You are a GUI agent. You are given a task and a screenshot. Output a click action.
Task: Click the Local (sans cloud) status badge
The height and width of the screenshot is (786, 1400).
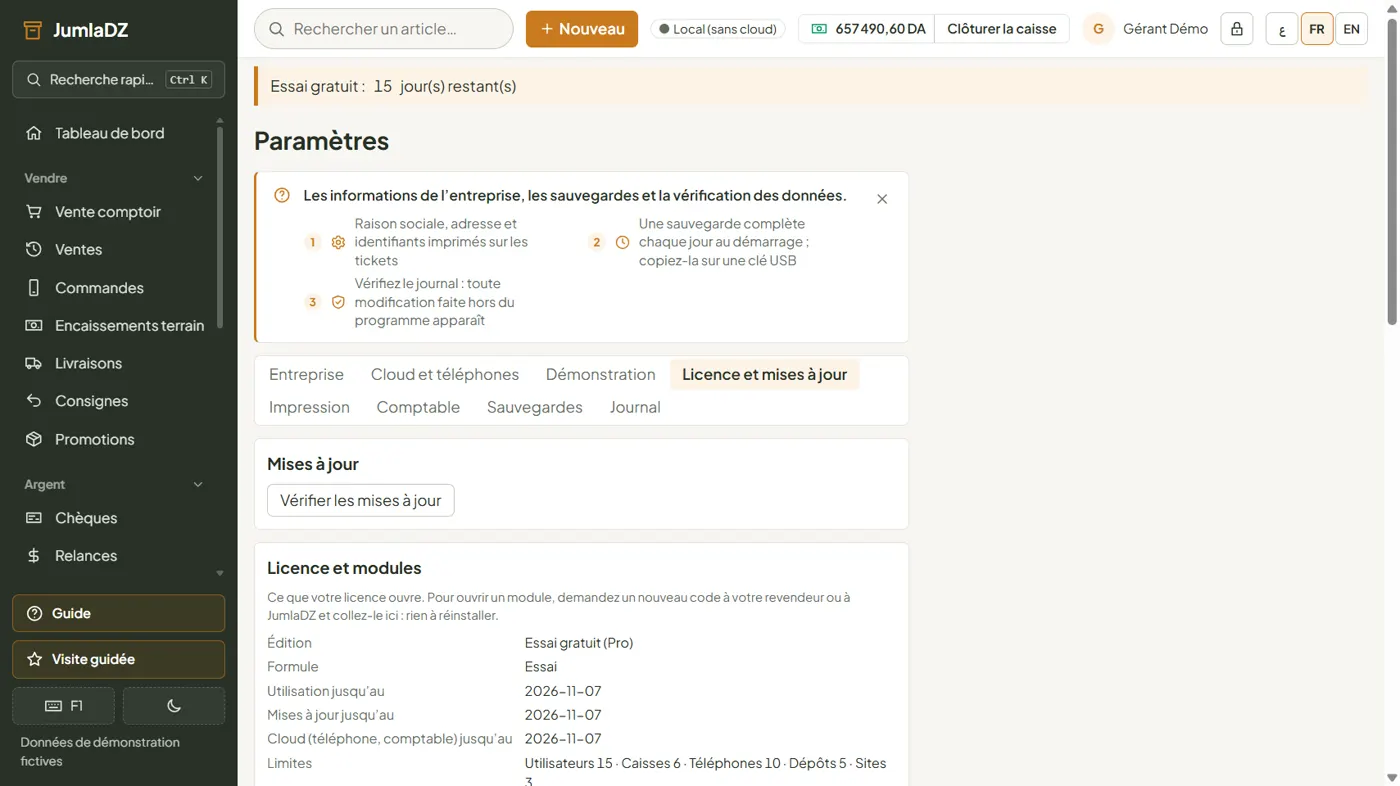[x=718, y=29]
